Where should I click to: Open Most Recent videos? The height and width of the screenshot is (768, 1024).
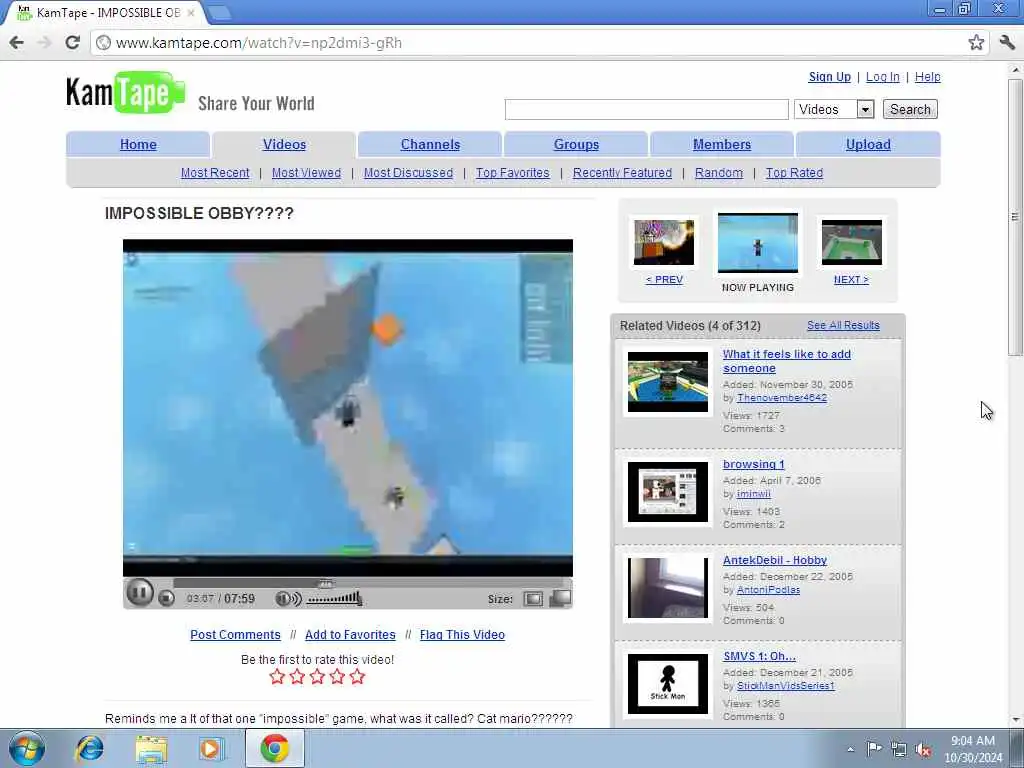click(215, 172)
